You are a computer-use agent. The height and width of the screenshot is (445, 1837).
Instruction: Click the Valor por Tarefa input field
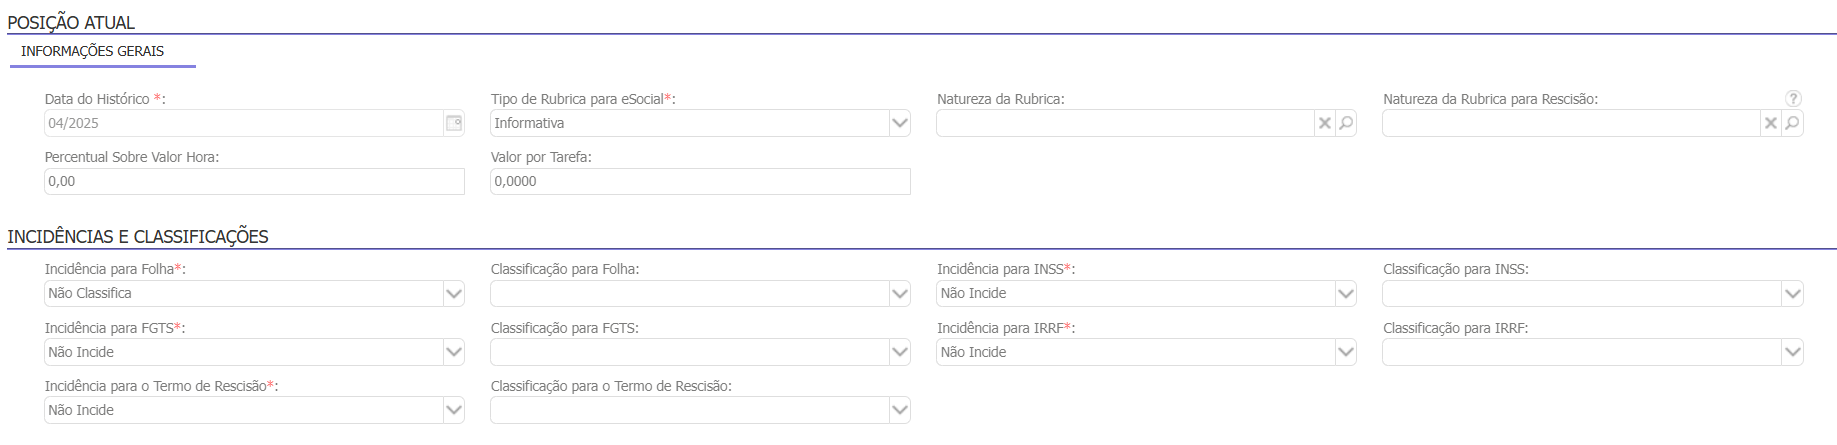(x=700, y=181)
